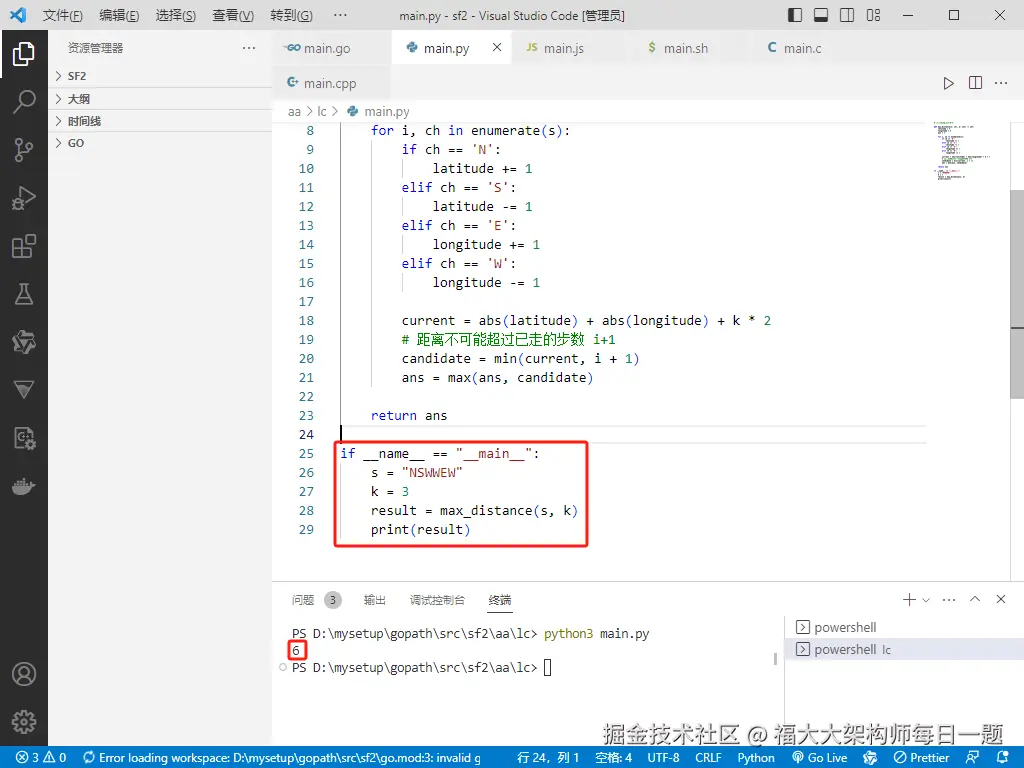1024x768 pixels.
Task: Open Explorer panel more actions ellipsis
Action: pos(249,48)
